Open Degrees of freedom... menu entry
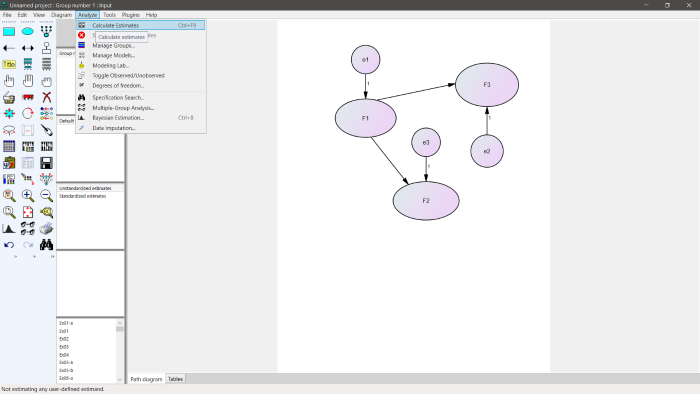The image size is (700, 394). click(141, 86)
